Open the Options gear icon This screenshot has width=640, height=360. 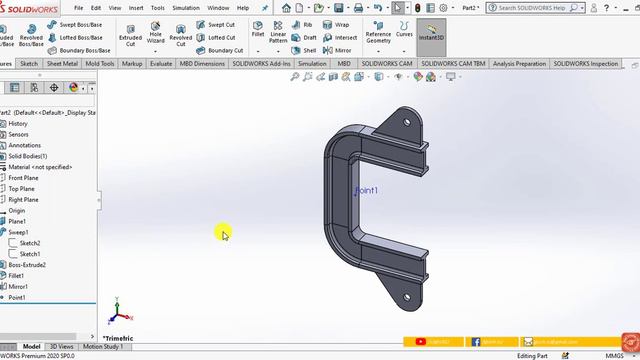(x=443, y=8)
